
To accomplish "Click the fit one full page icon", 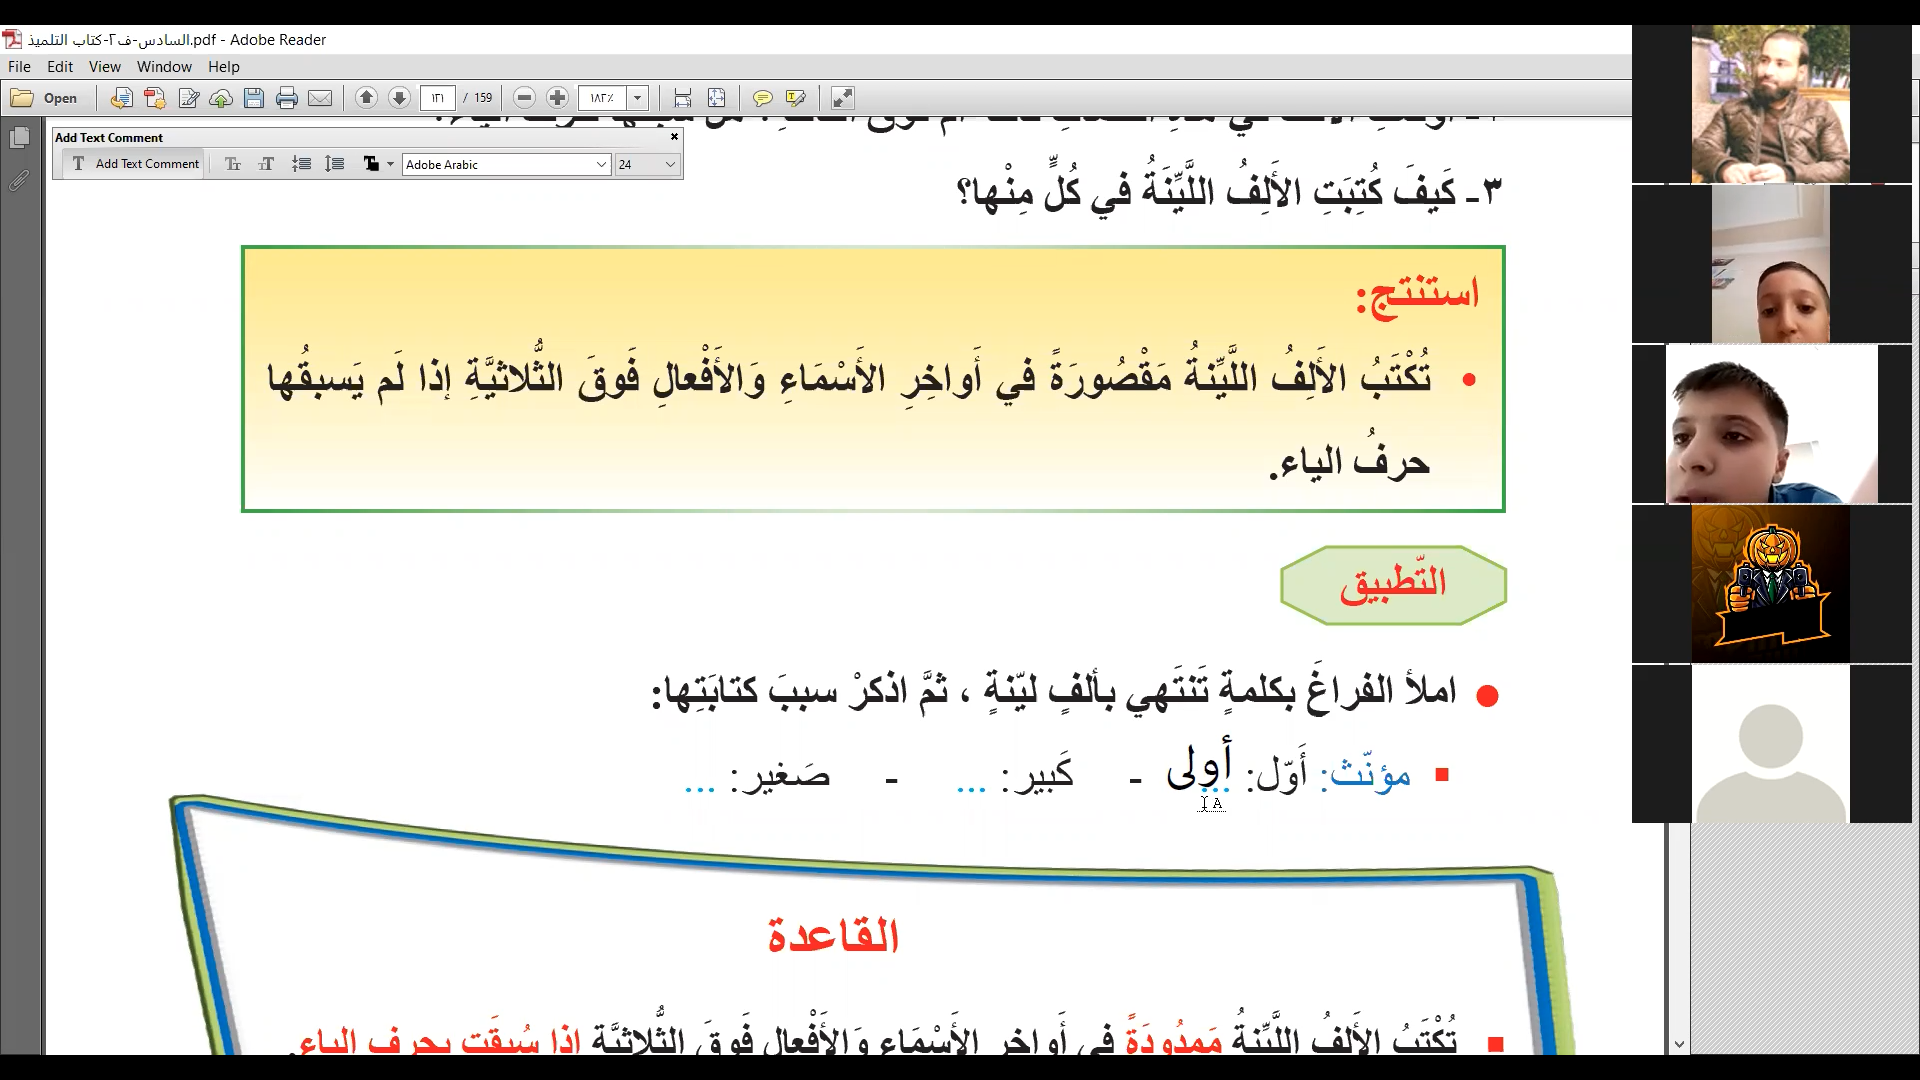I will click(x=717, y=98).
